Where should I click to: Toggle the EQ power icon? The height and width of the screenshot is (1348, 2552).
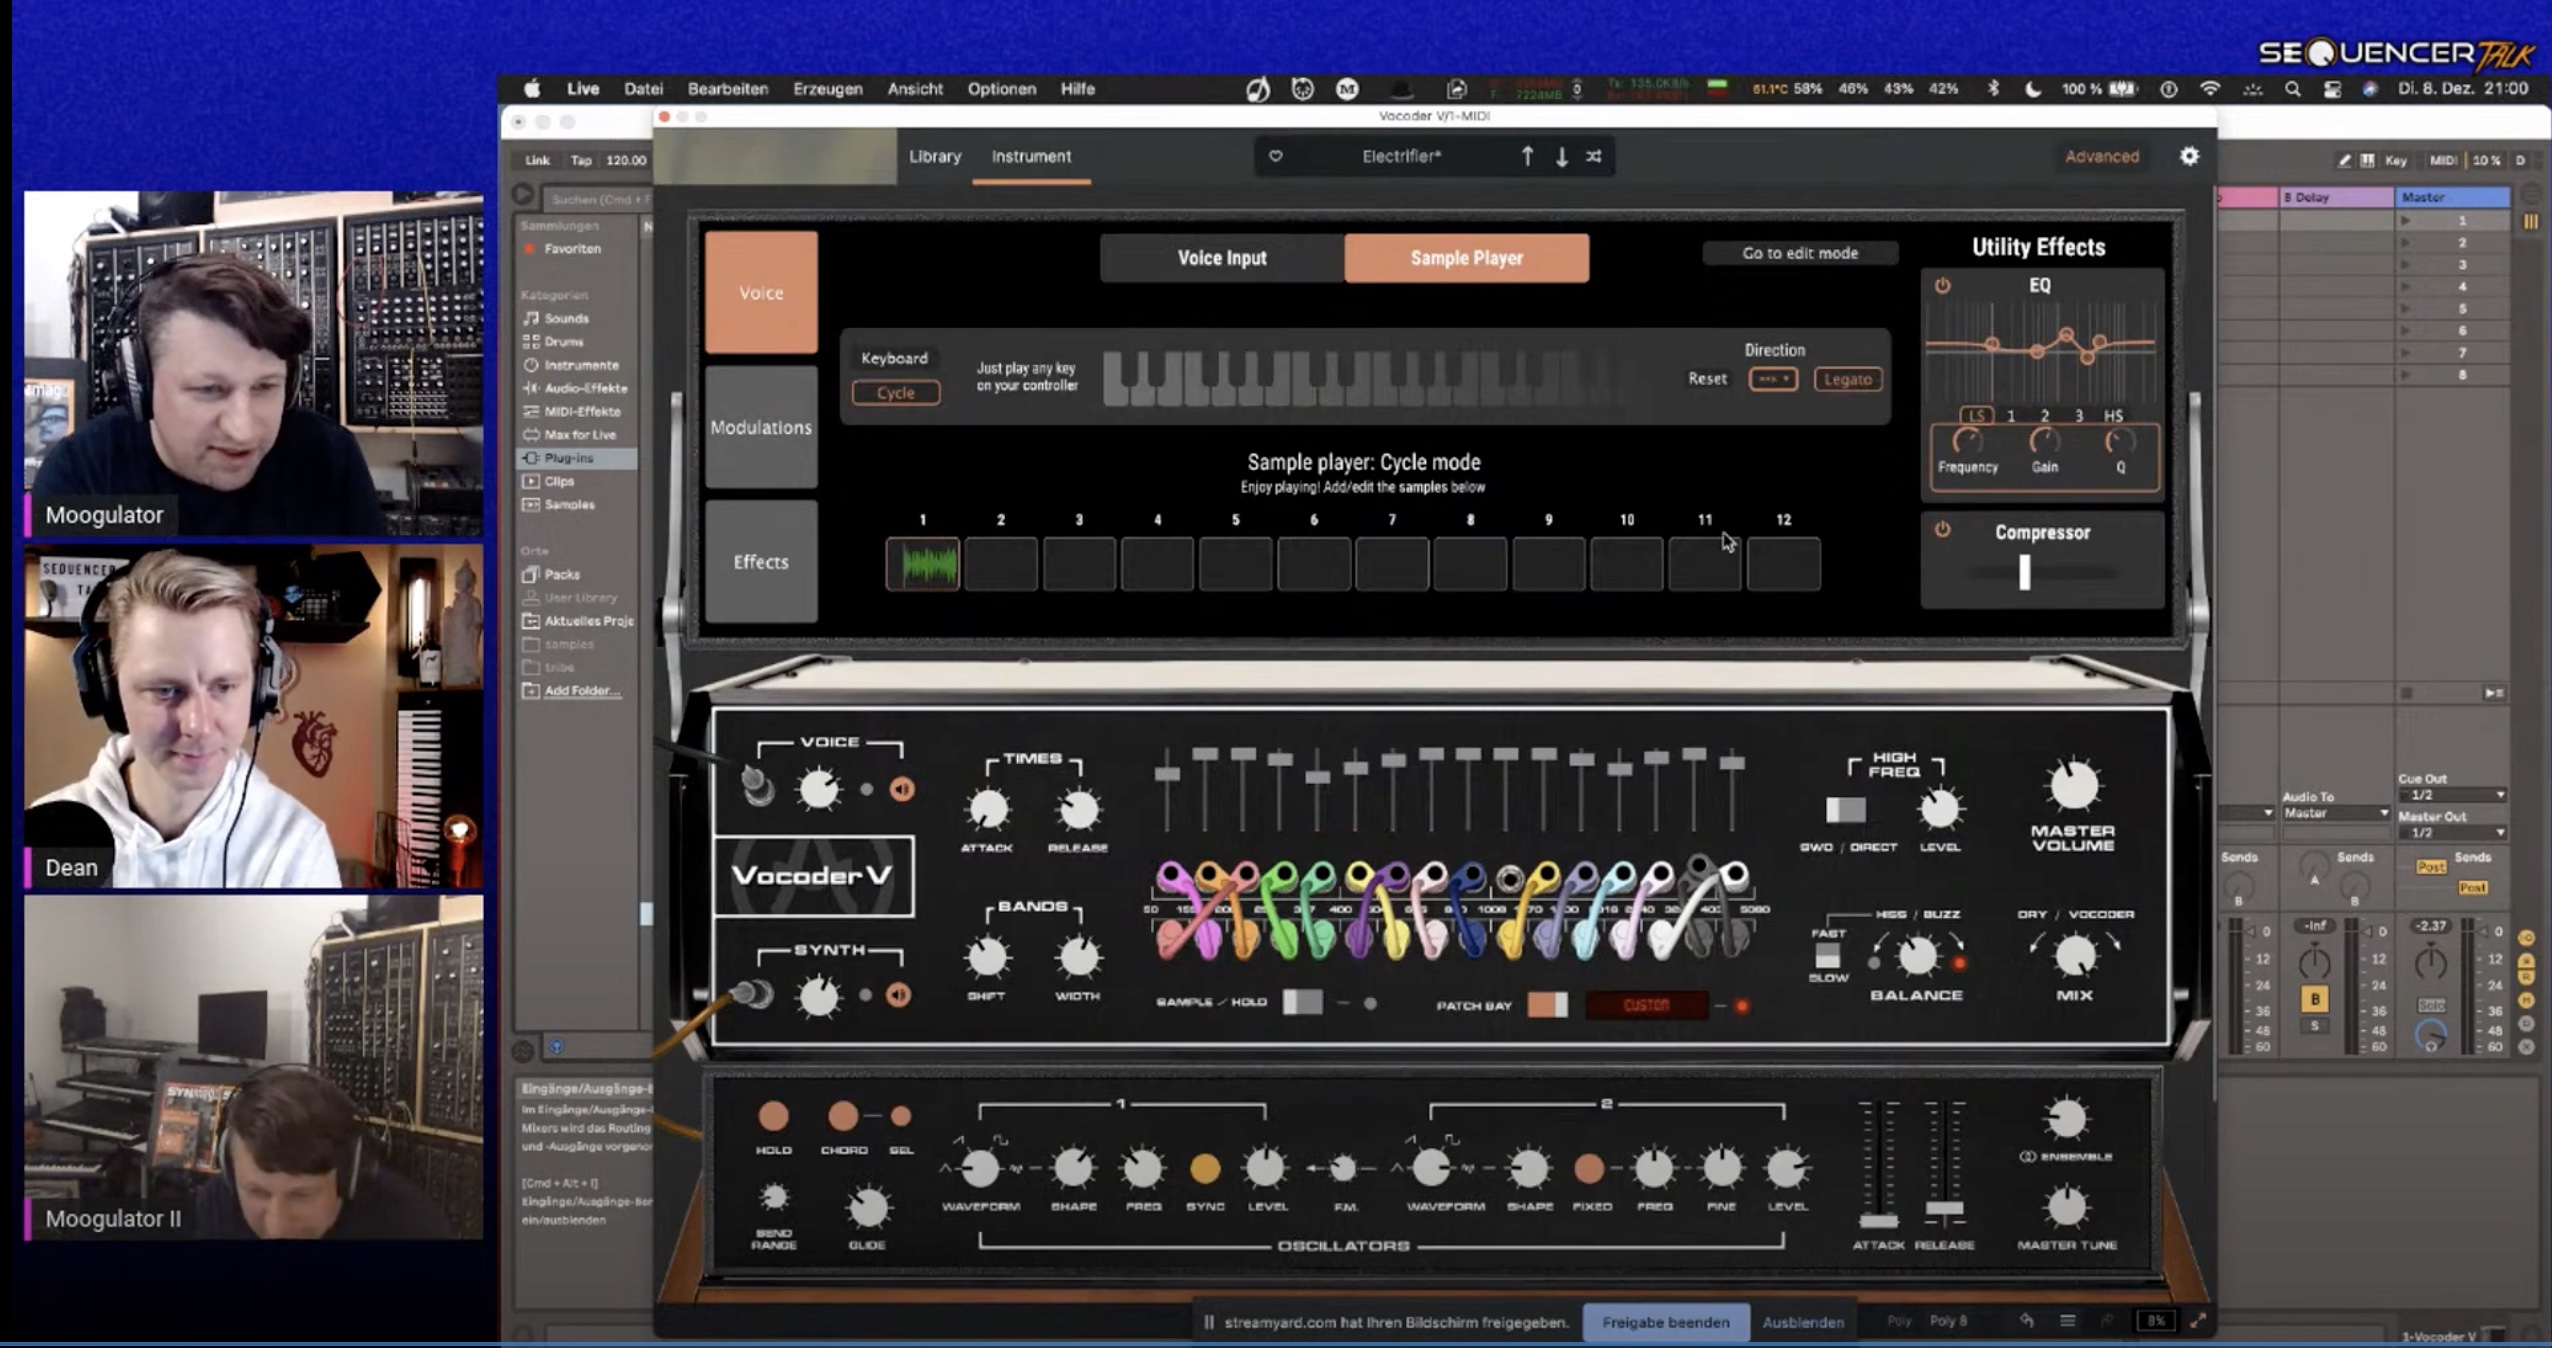point(1942,285)
